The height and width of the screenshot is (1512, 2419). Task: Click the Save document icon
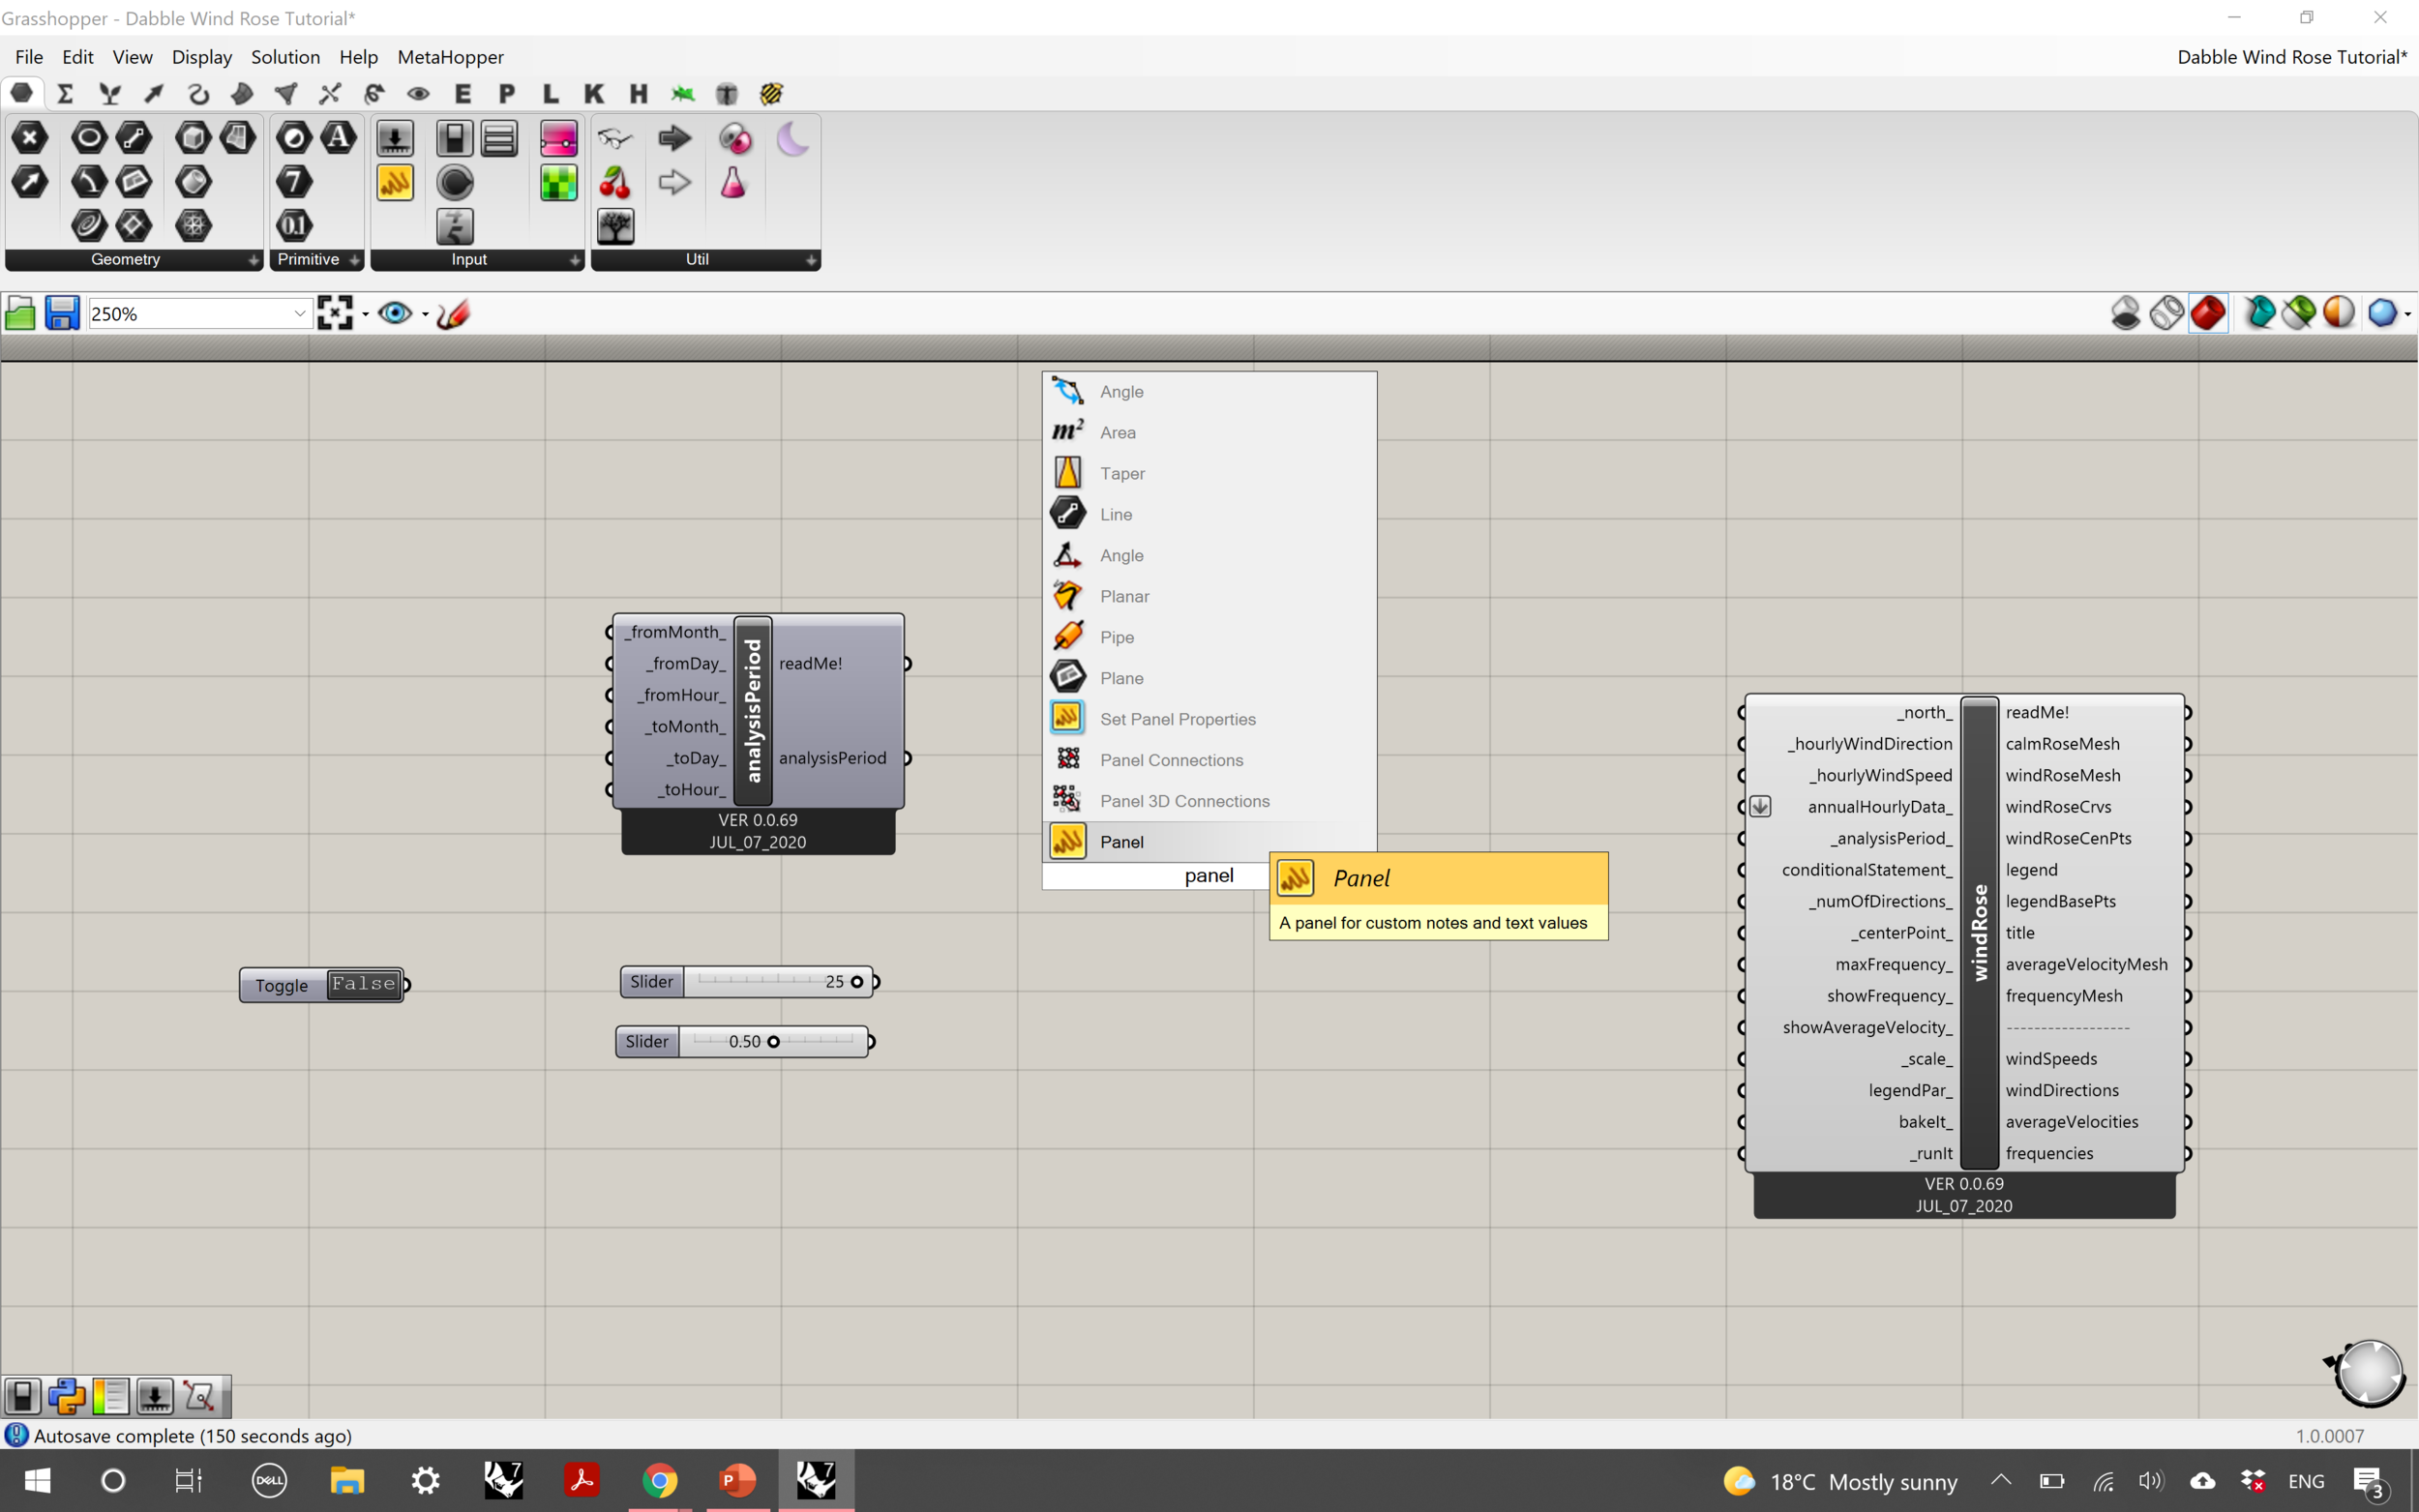pyautogui.click(x=62, y=314)
